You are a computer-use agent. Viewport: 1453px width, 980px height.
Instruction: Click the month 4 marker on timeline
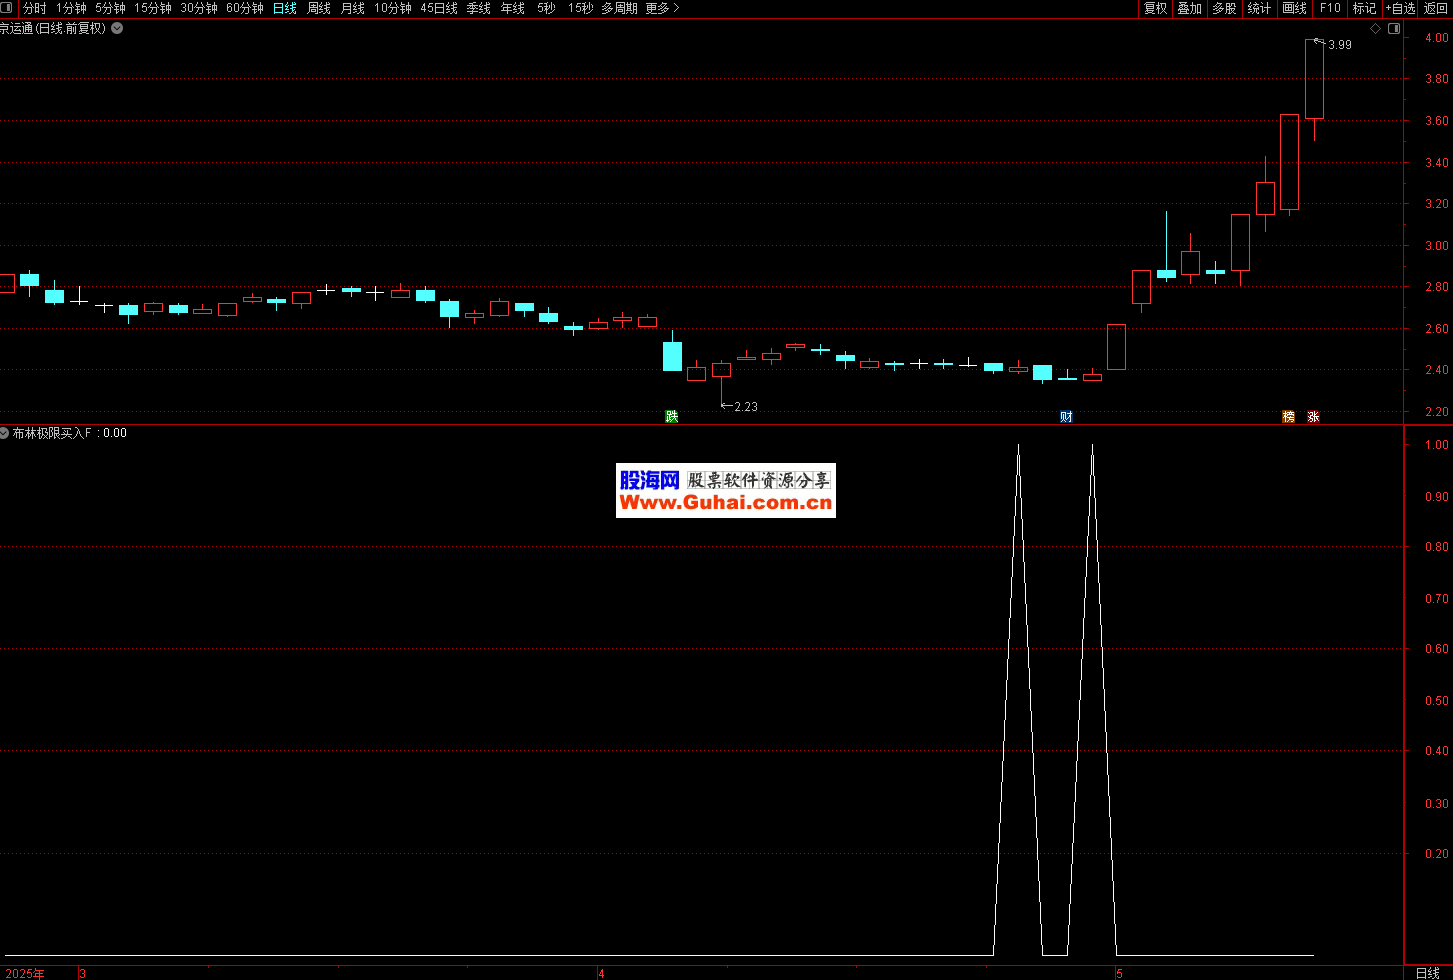click(x=601, y=973)
